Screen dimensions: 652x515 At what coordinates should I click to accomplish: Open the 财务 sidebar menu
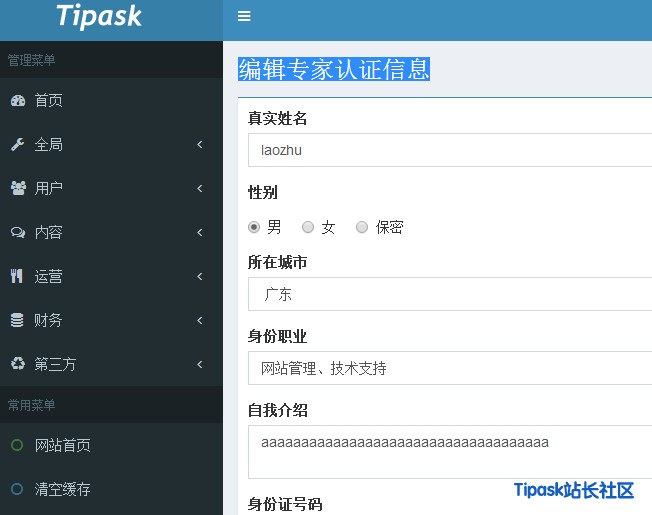[x=111, y=320]
